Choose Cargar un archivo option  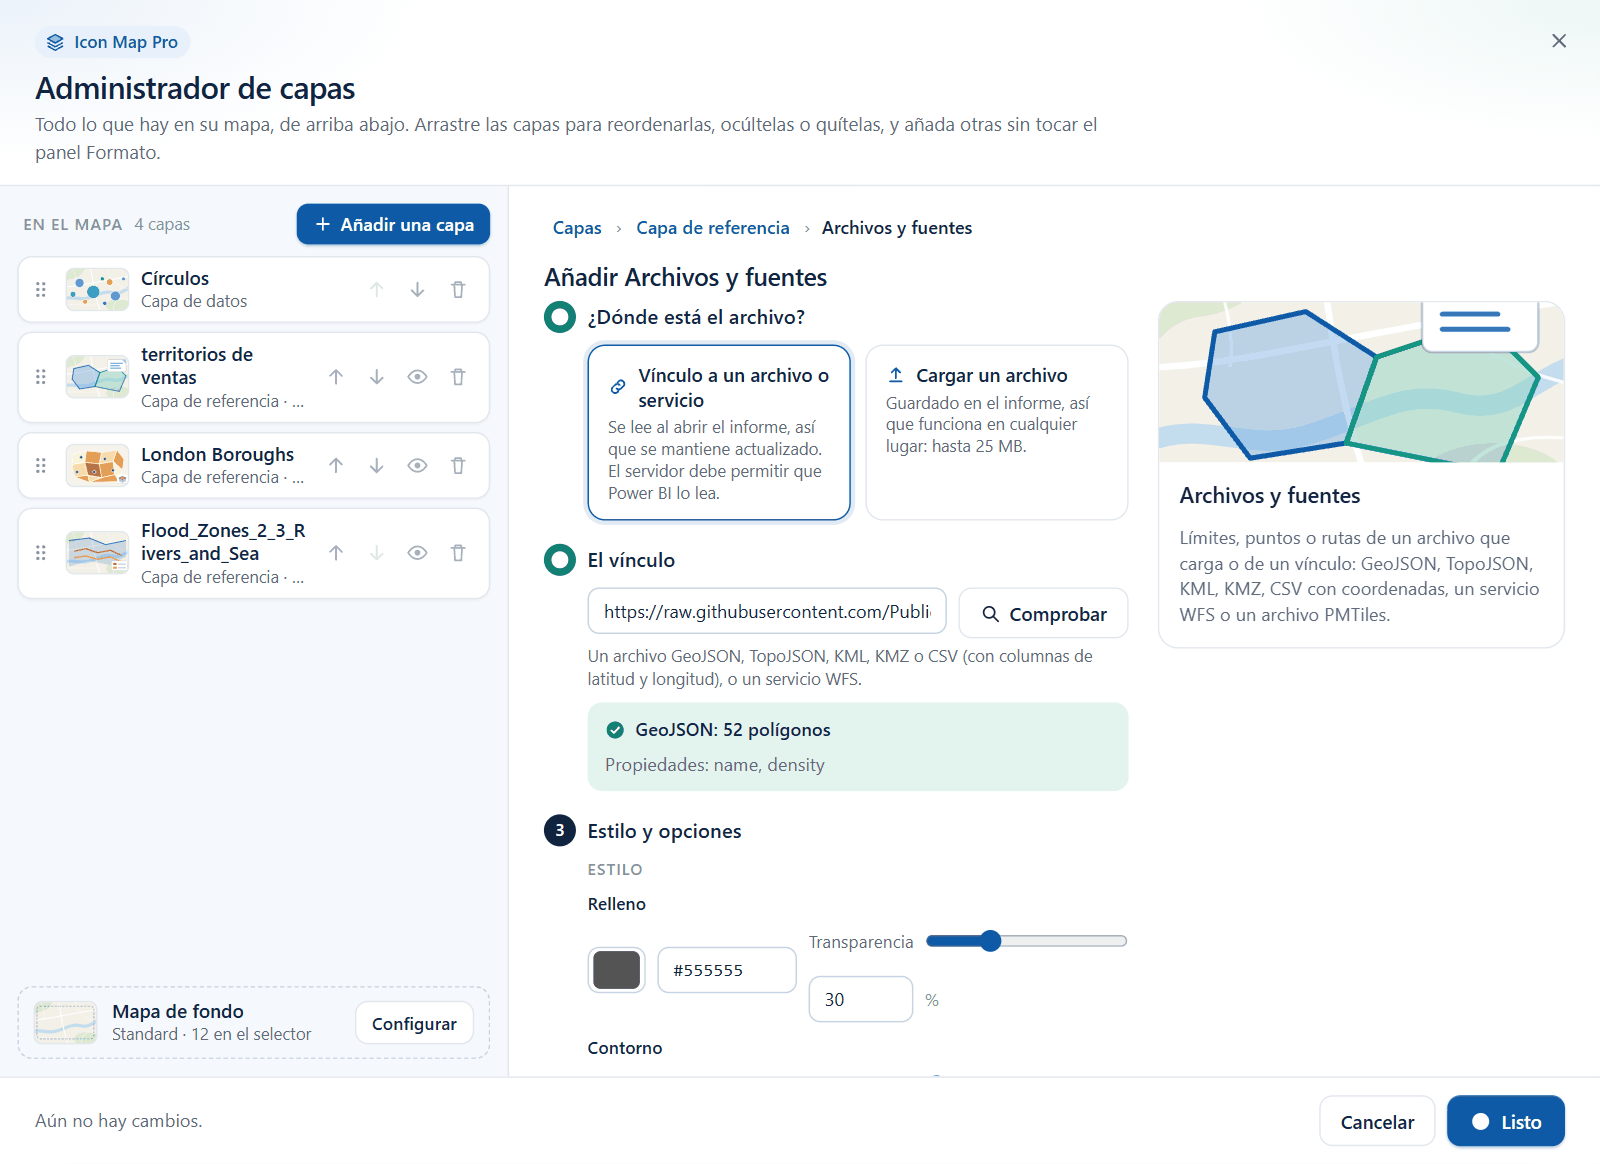pyautogui.click(x=997, y=433)
